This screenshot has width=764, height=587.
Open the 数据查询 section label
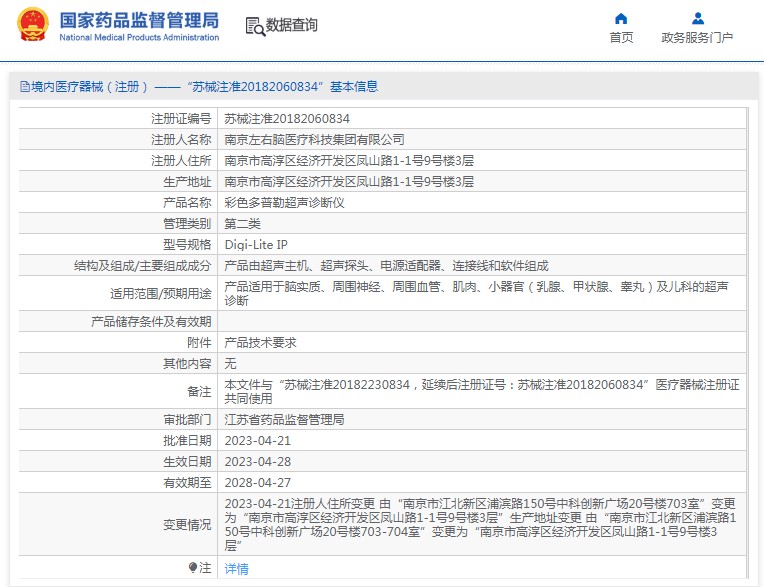(291, 26)
